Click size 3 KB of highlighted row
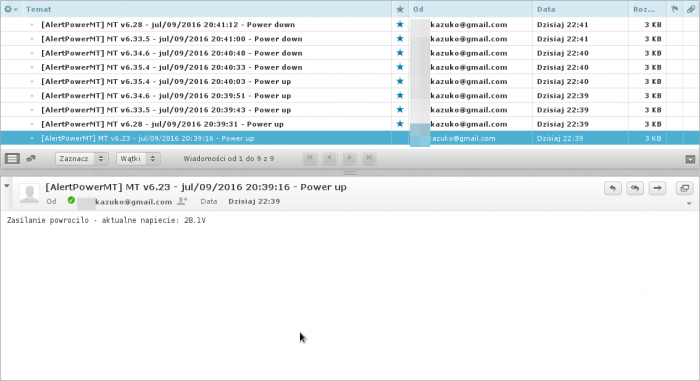 [x=653, y=138]
